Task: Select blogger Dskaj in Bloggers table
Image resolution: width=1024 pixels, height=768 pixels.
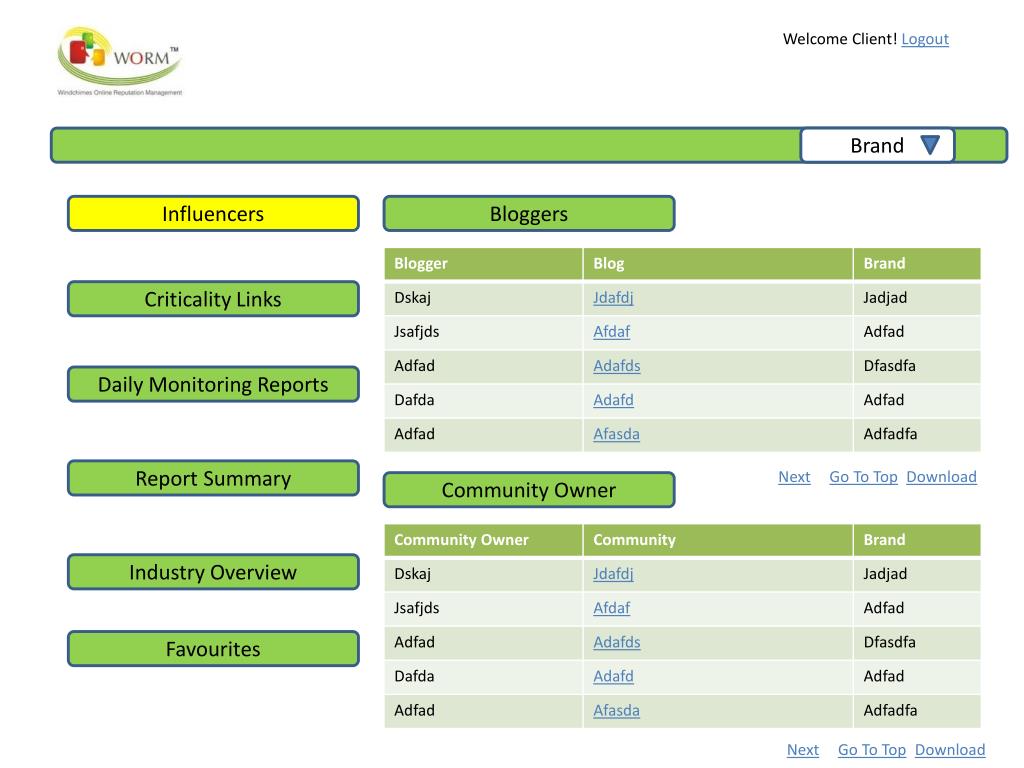Action: pos(412,298)
